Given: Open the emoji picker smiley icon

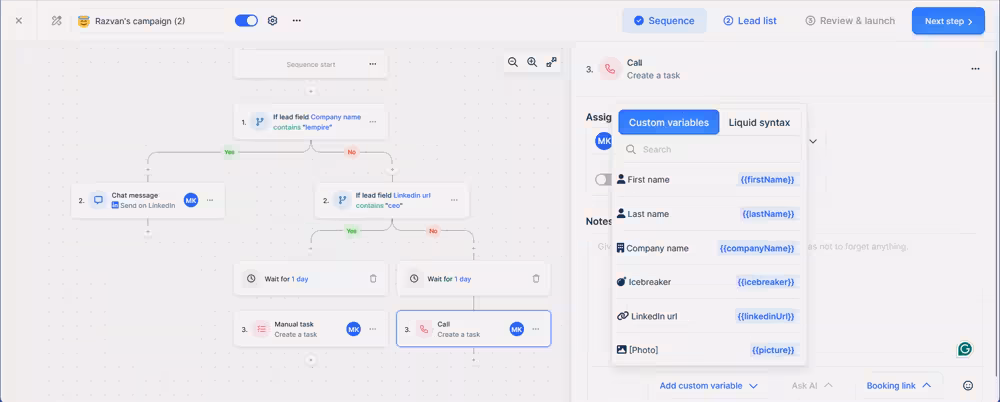Looking at the screenshot, I should 967,385.
